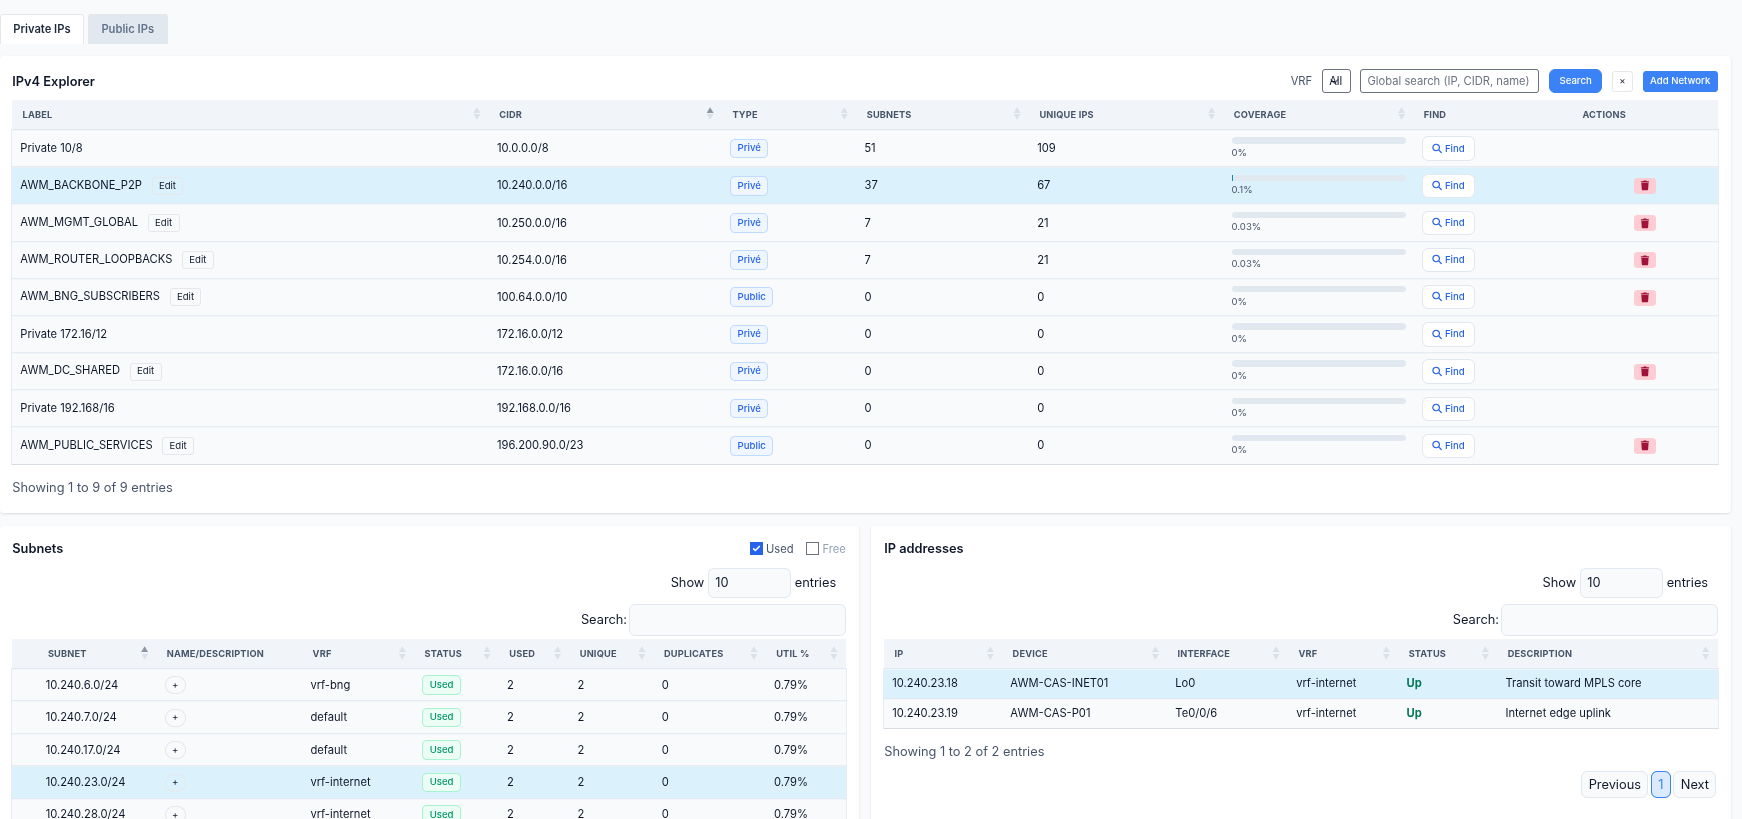Screen dimensions: 1742x819
Task: Delete the AWM_ROUTER_LOOPBACKS network
Action: 1644,260
